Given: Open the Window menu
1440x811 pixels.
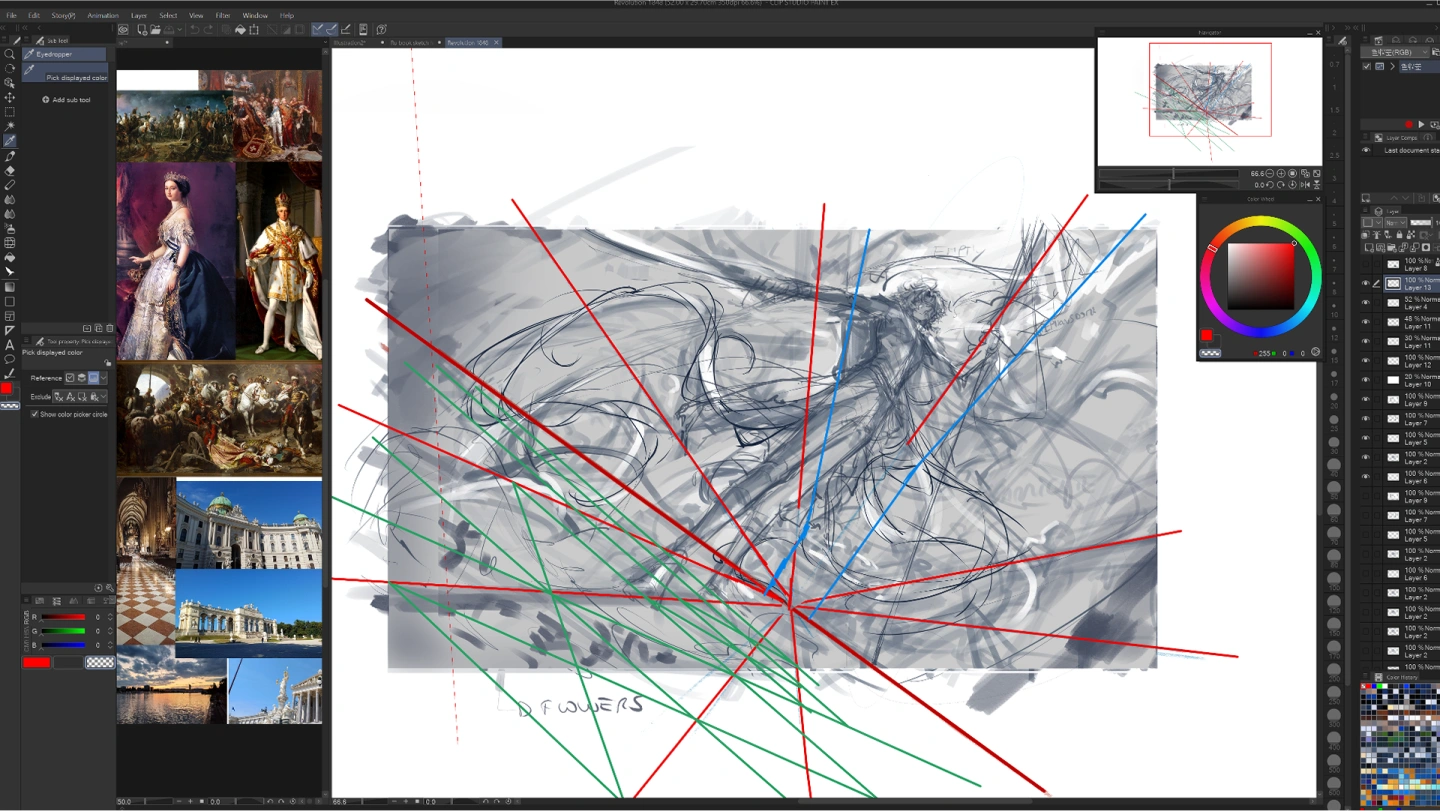Looking at the screenshot, I should tap(255, 15).
